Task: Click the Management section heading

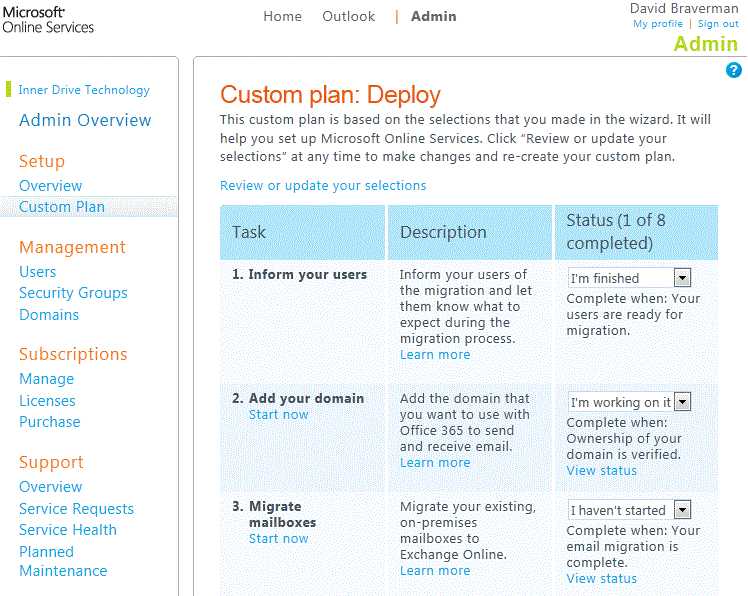Action: [72, 247]
